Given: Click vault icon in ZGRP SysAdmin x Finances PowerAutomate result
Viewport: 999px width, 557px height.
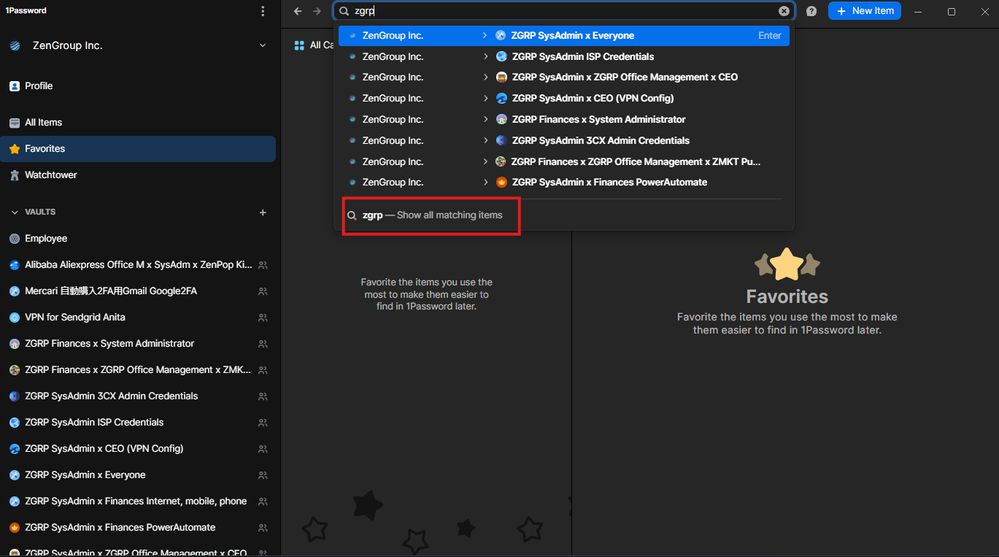Looking at the screenshot, I should (x=501, y=182).
